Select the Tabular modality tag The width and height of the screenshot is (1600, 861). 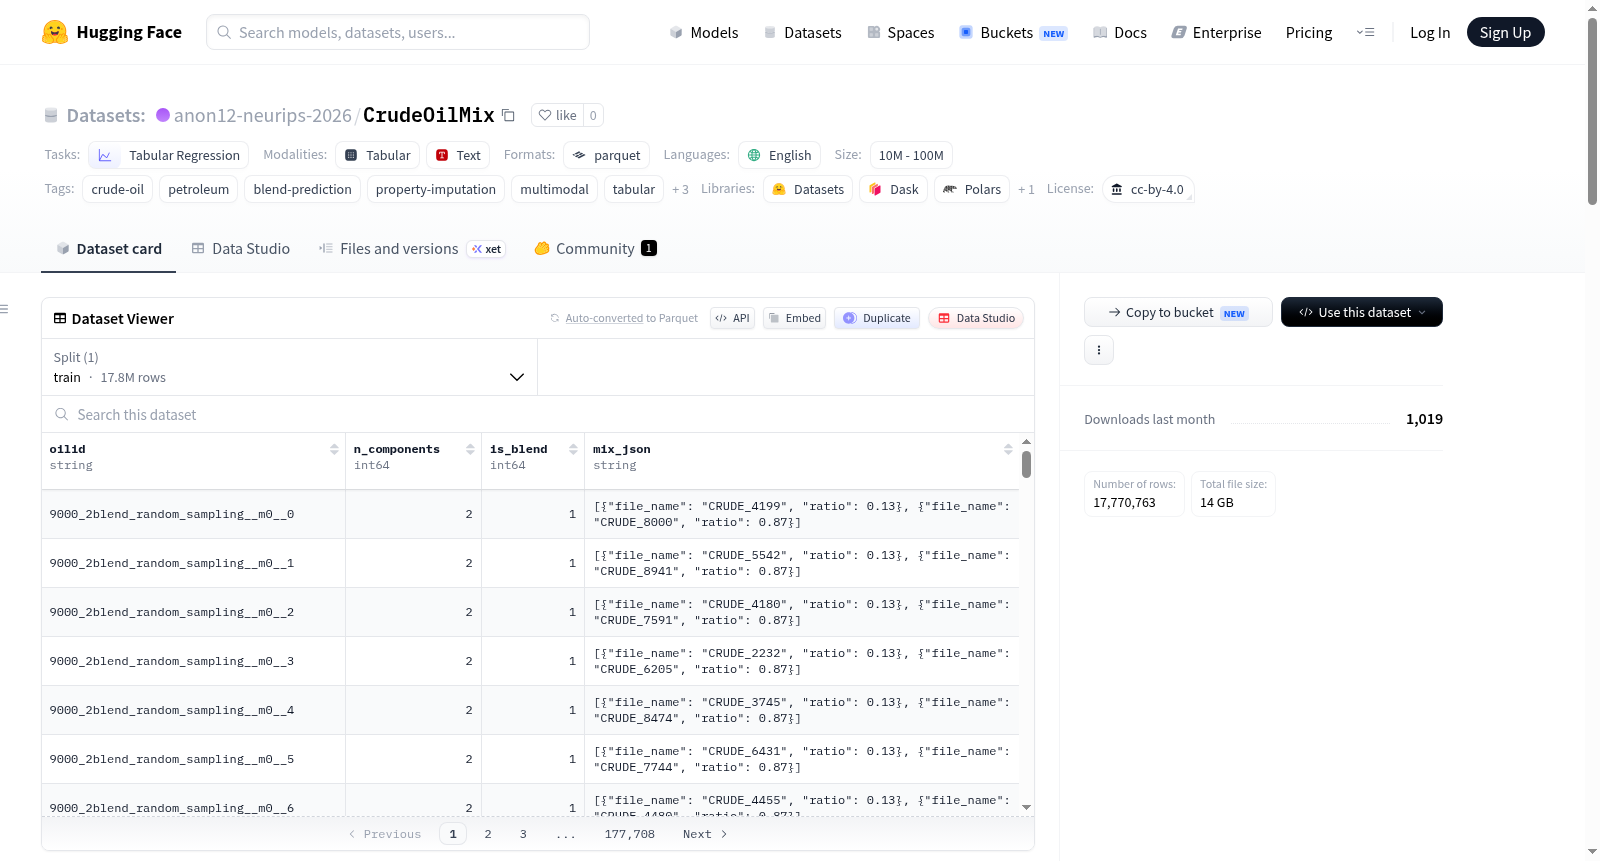pos(377,155)
